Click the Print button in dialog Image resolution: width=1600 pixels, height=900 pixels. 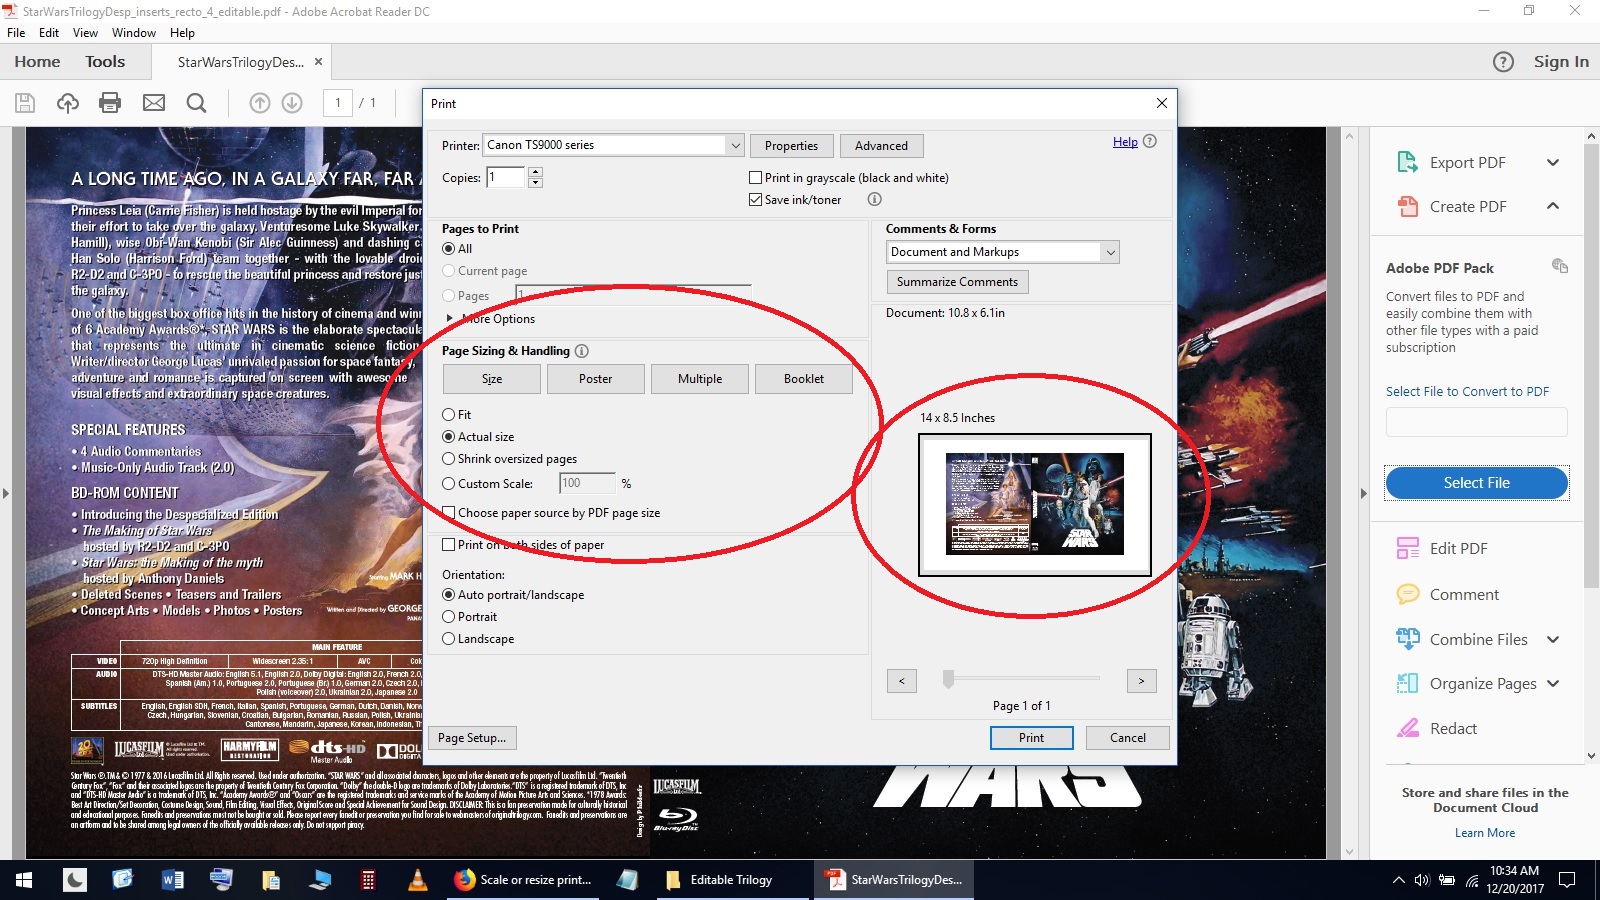tap(1032, 738)
